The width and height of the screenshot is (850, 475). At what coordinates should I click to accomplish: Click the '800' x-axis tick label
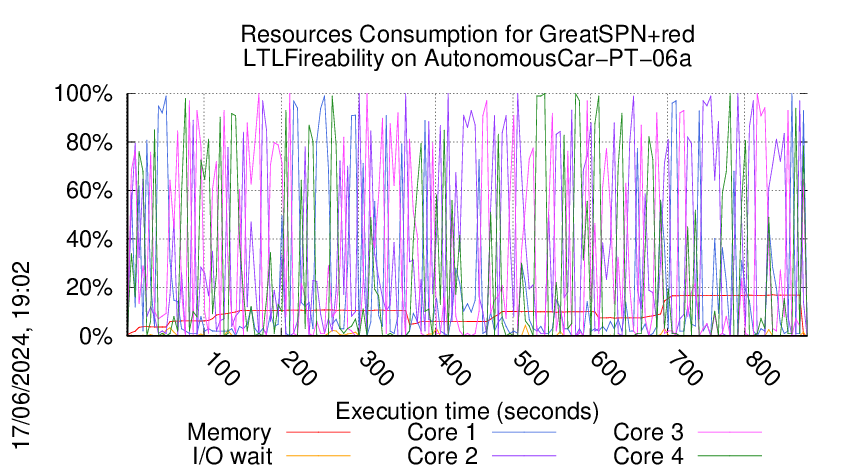[762, 370]
